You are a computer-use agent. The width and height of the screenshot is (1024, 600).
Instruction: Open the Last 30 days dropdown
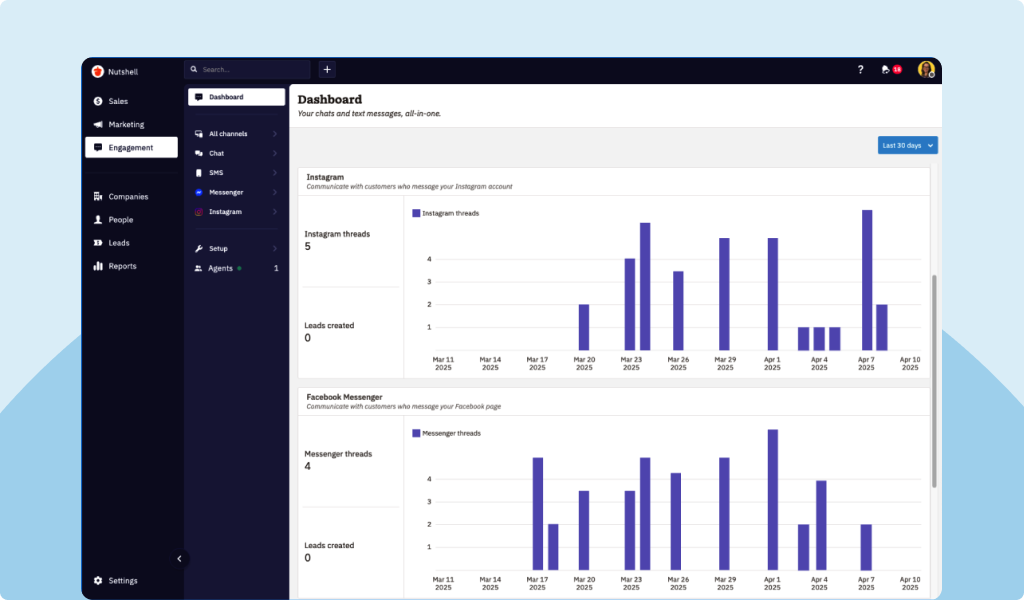tap(906, 144)
